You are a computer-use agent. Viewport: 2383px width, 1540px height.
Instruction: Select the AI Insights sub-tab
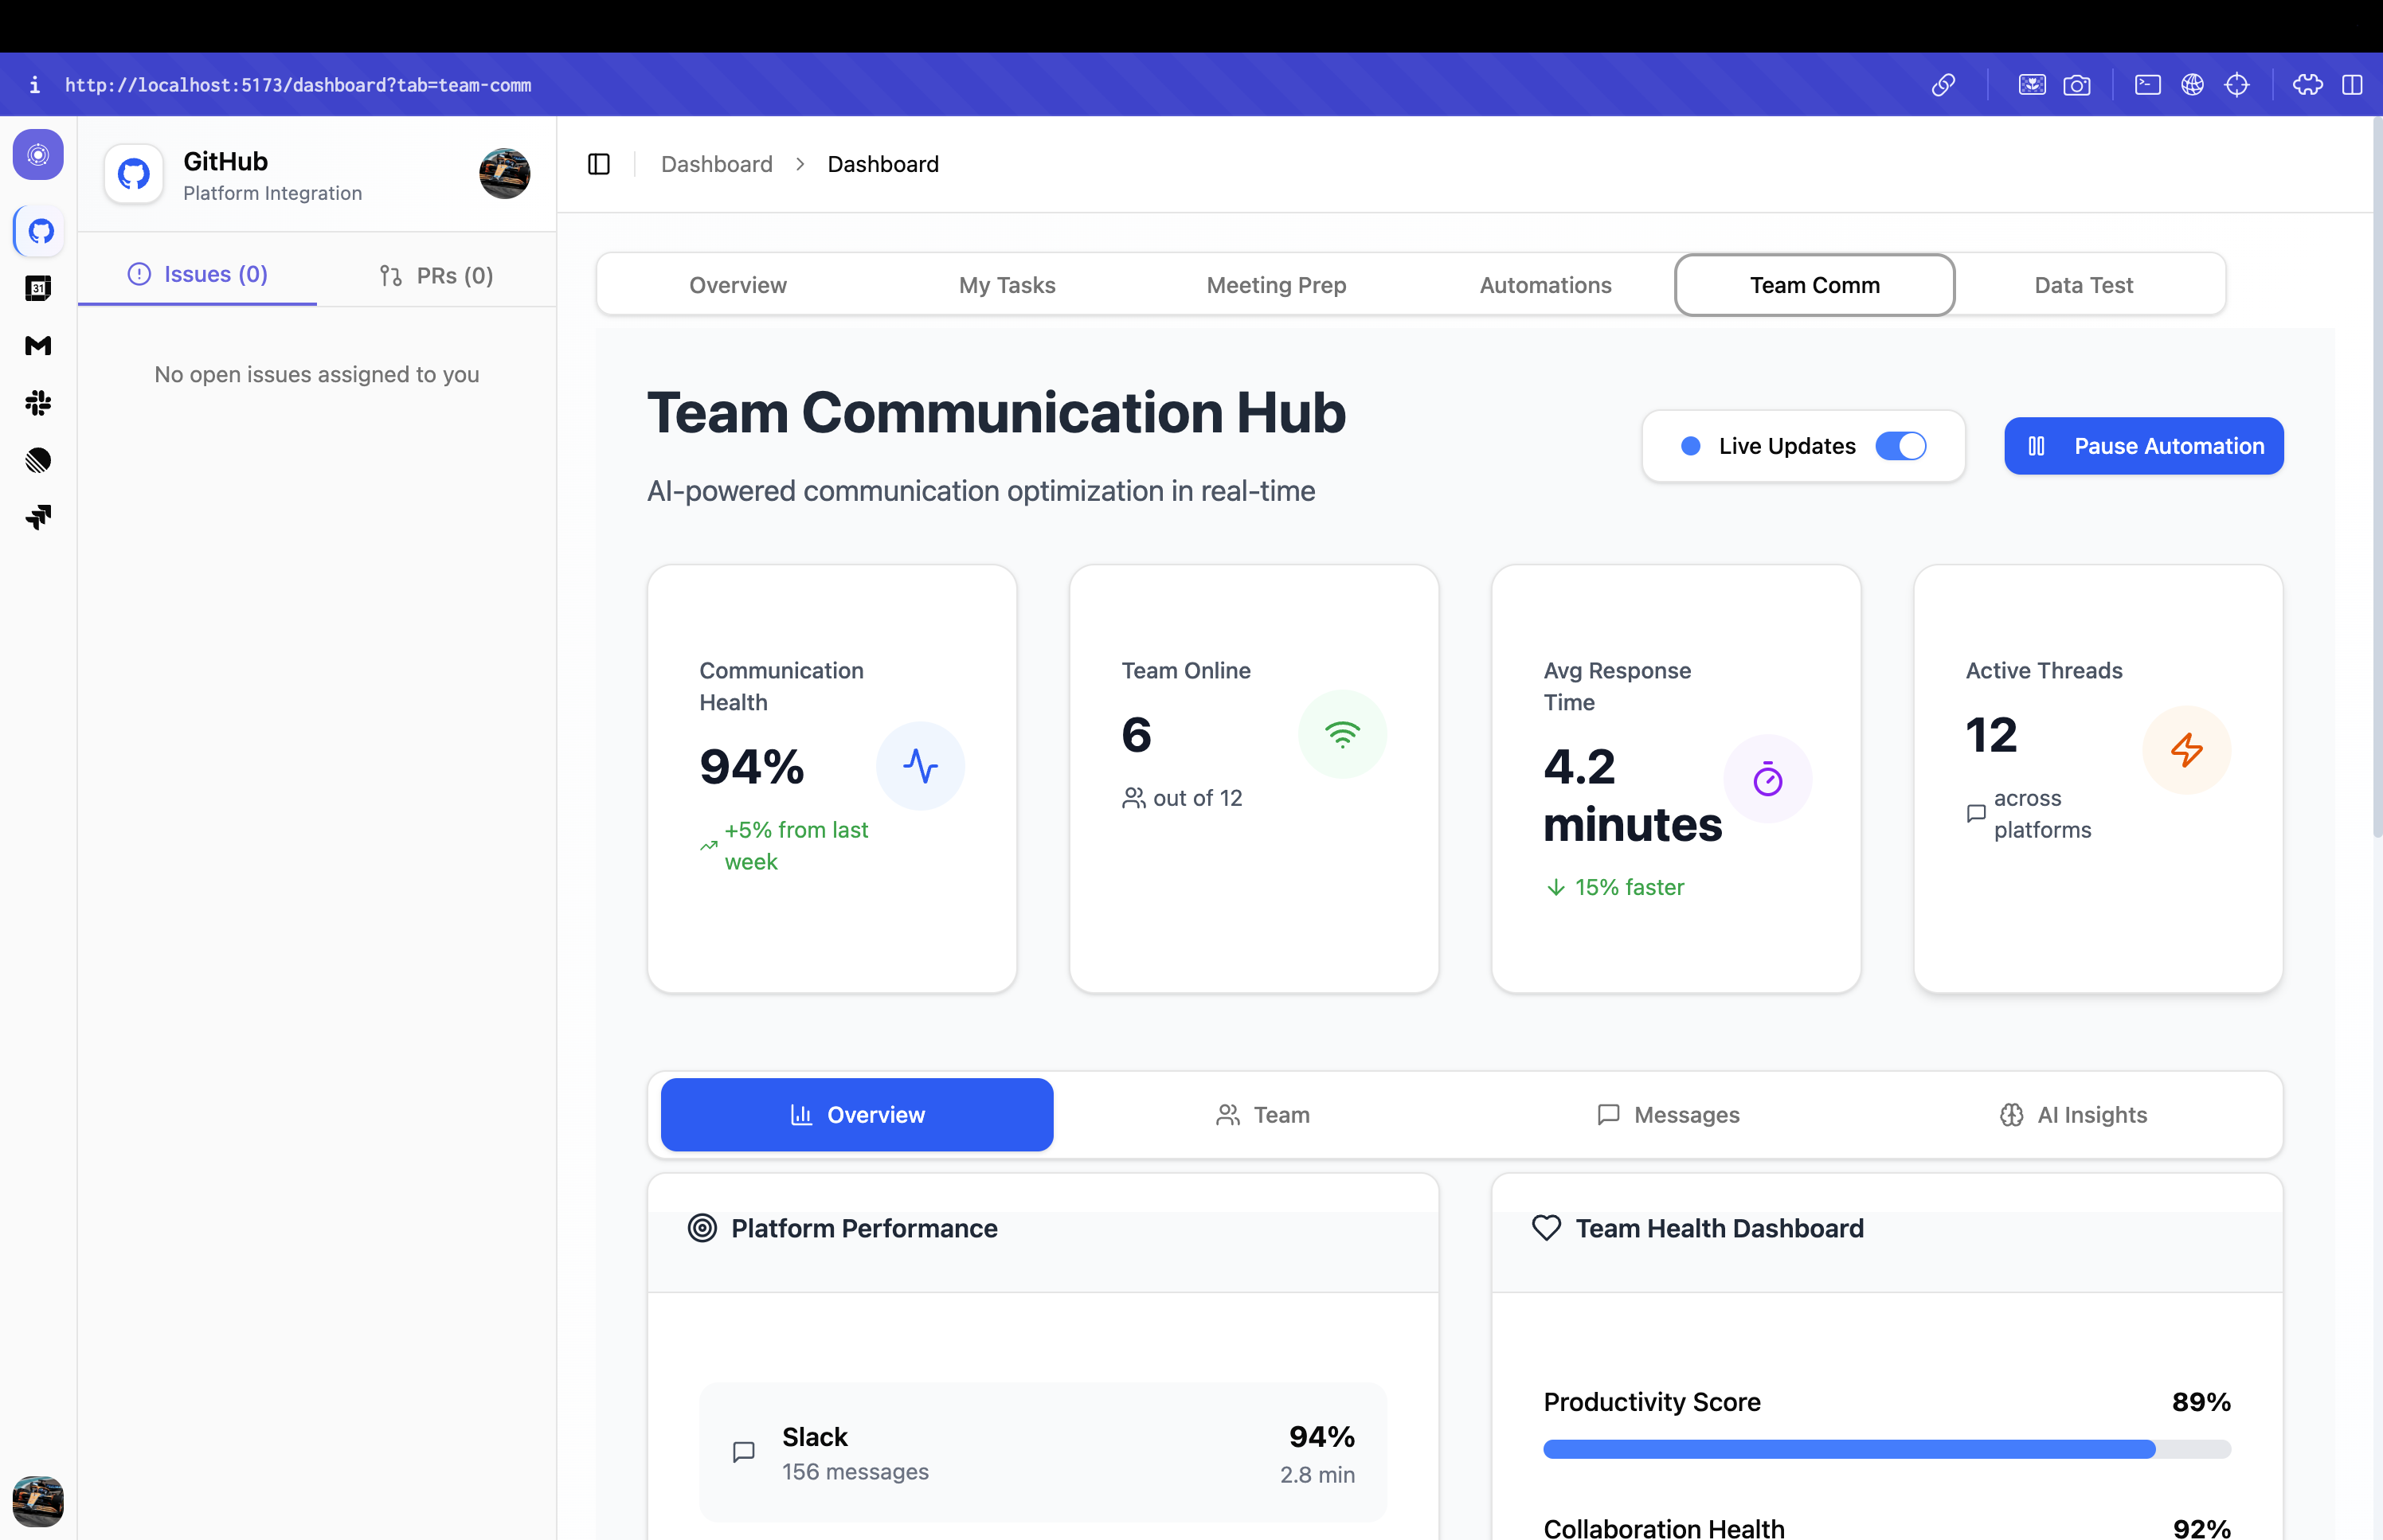pos(2073,1115)
